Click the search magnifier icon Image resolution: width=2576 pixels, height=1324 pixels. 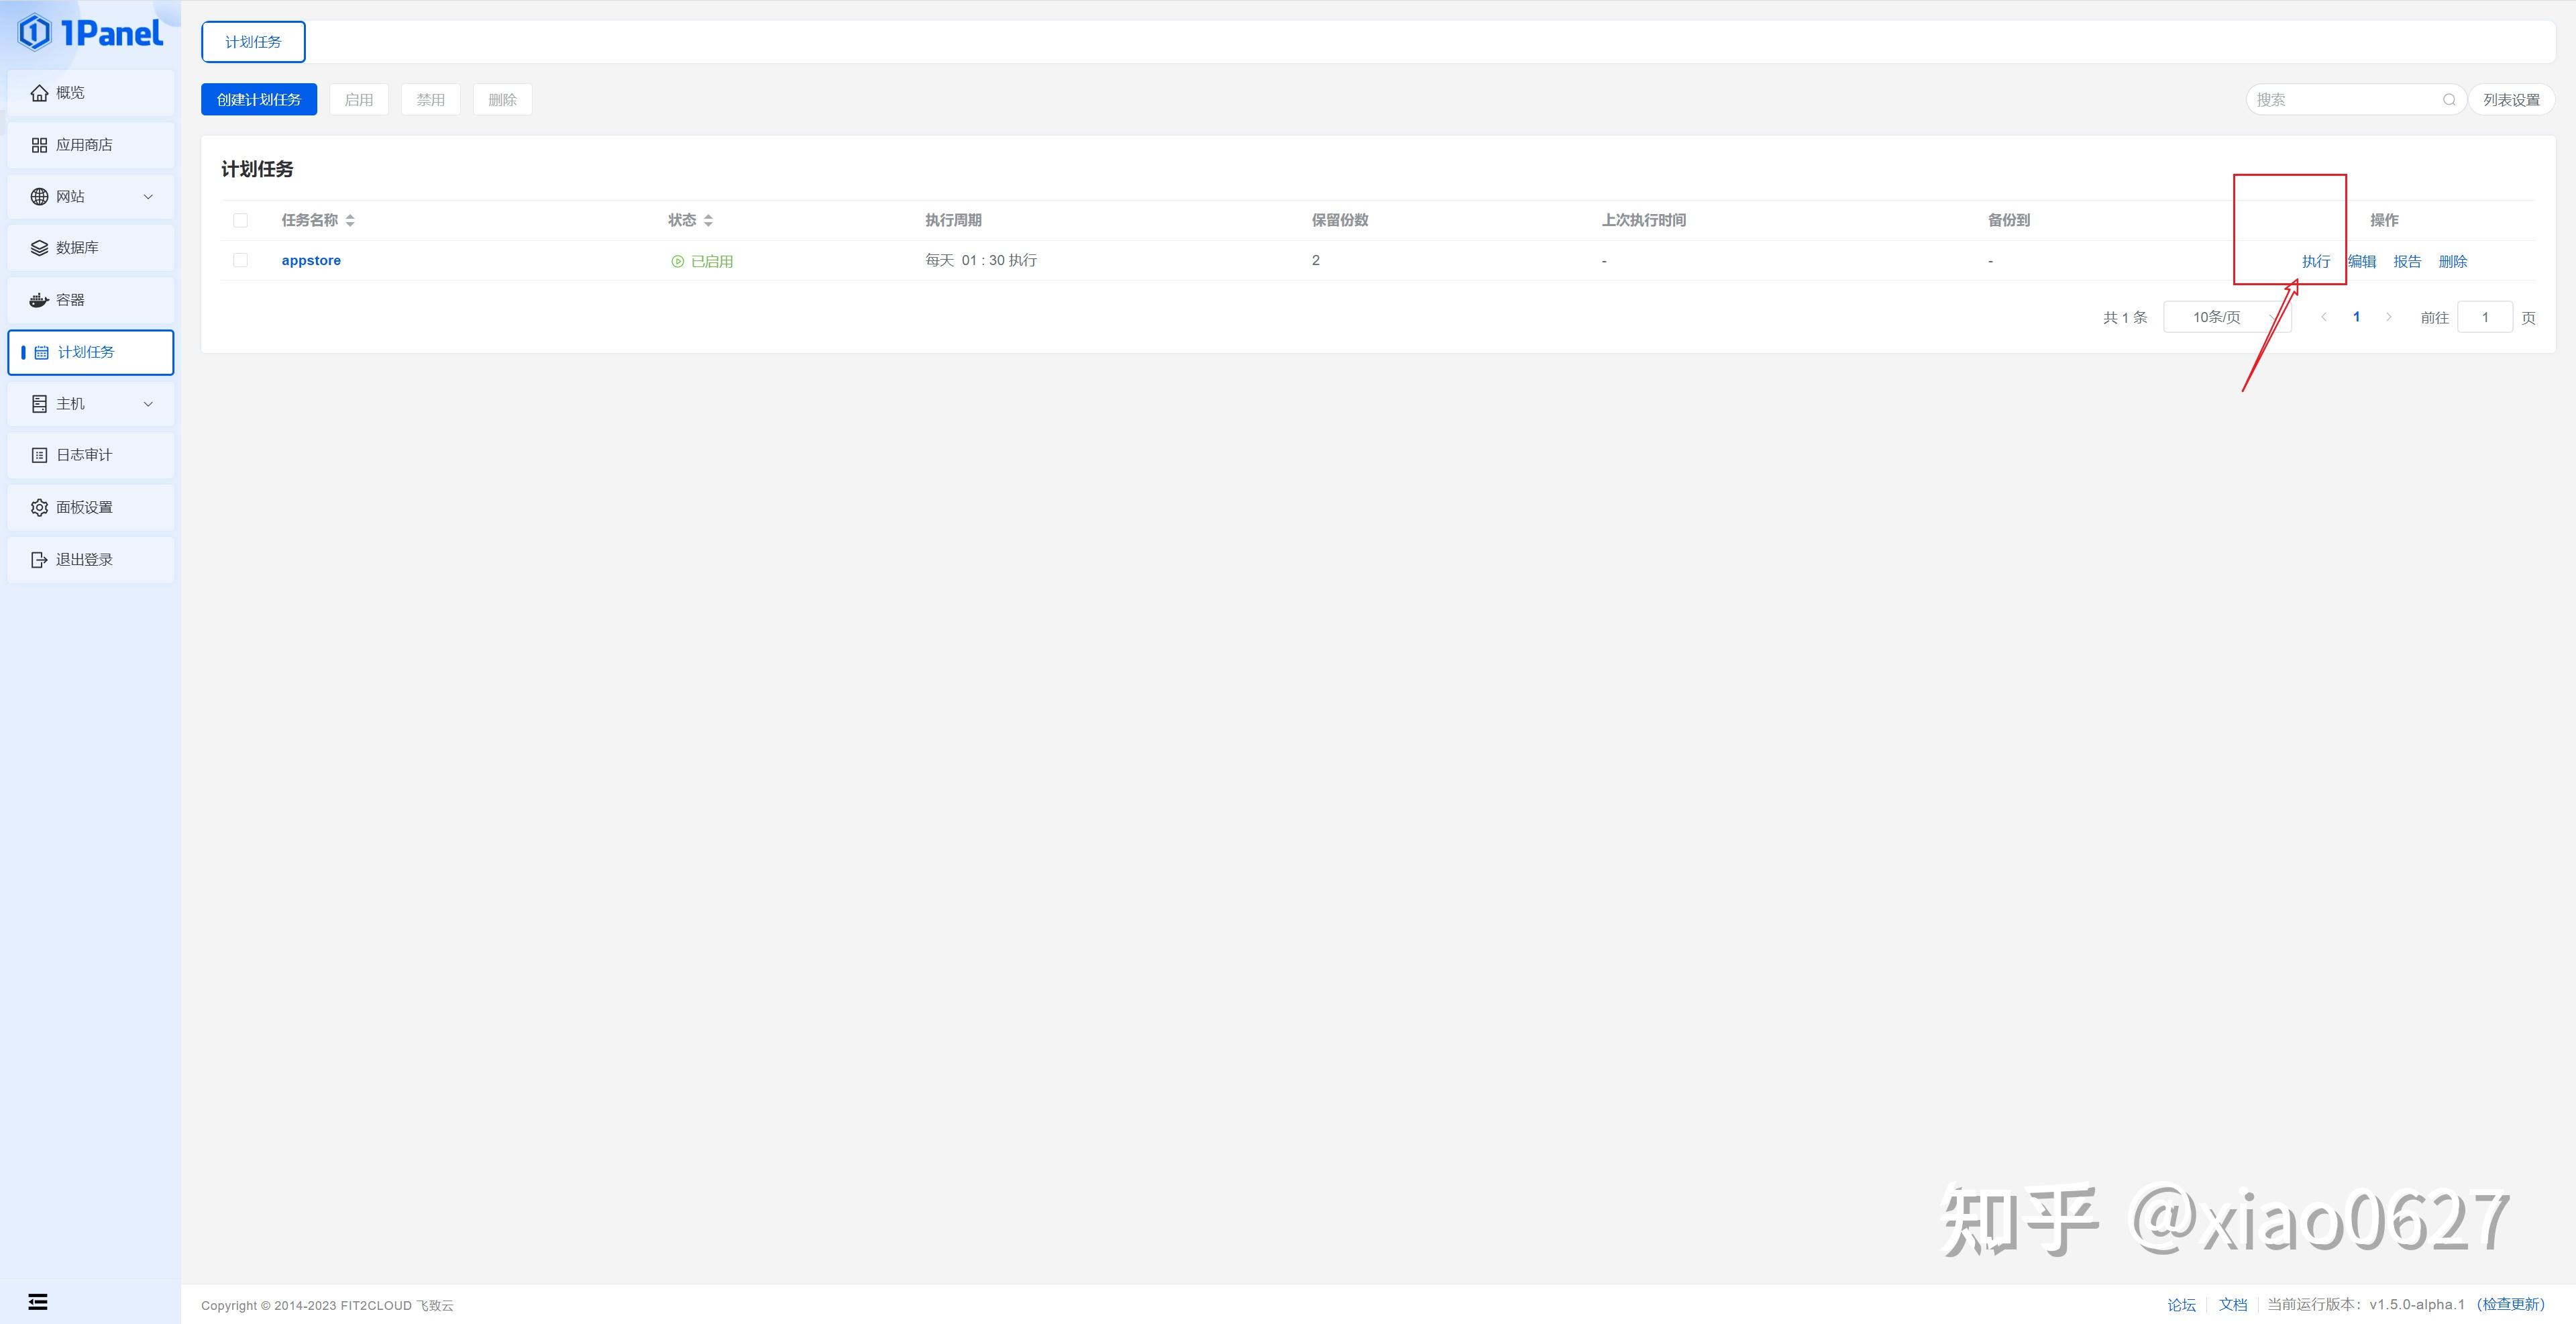pos(2449,100)
